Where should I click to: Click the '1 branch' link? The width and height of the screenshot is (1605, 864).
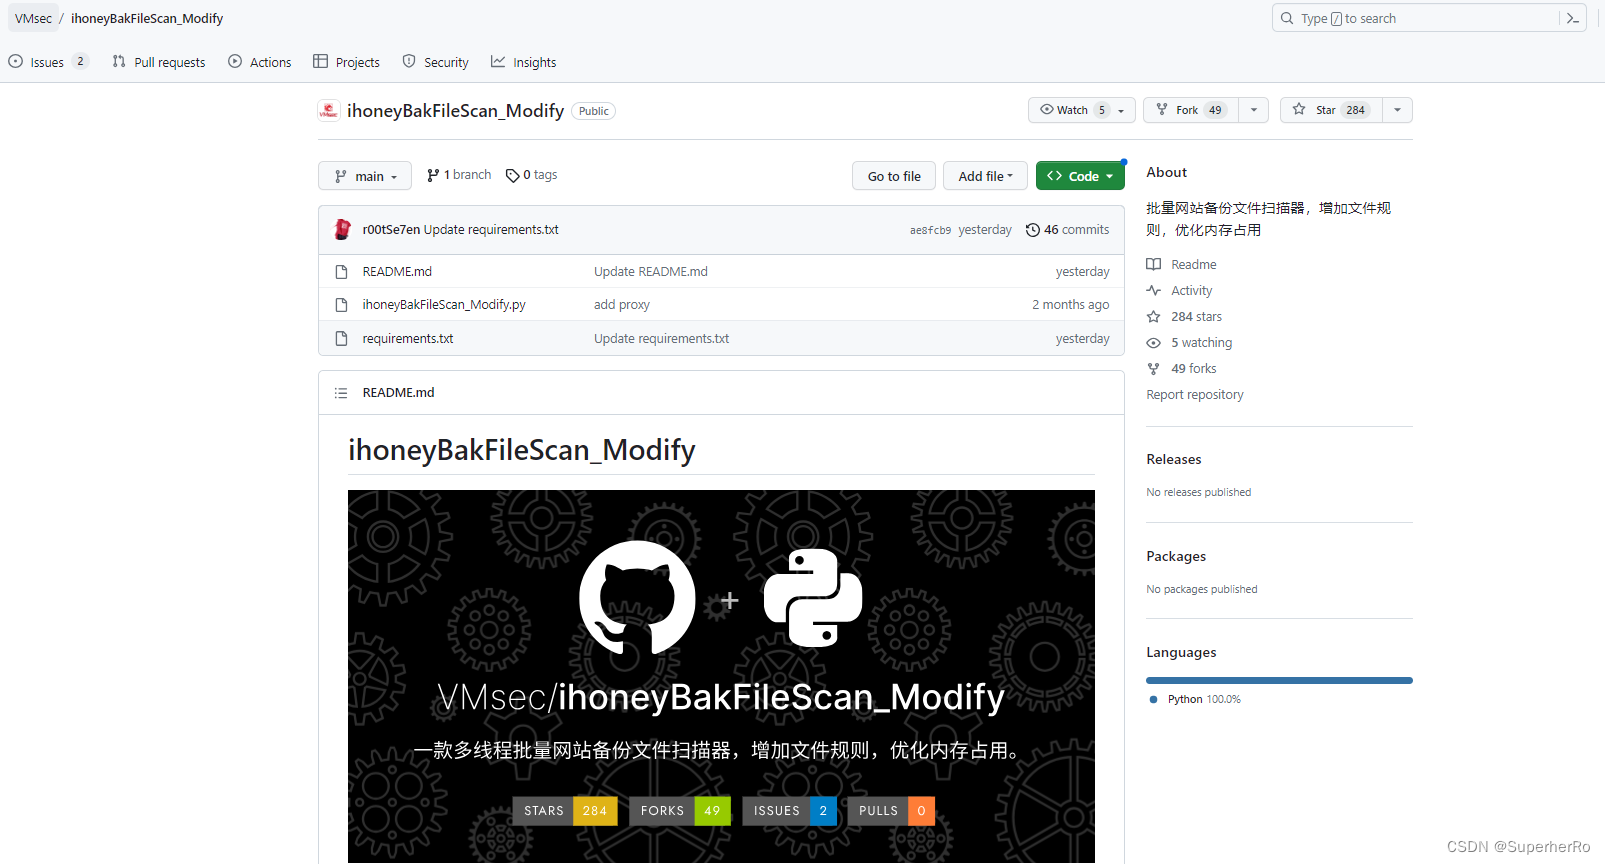(459, 175)
